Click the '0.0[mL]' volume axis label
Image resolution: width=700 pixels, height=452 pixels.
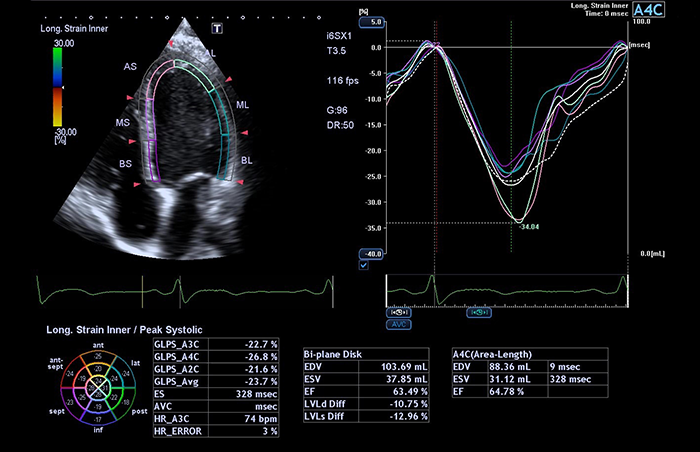(x=652, y=254)
